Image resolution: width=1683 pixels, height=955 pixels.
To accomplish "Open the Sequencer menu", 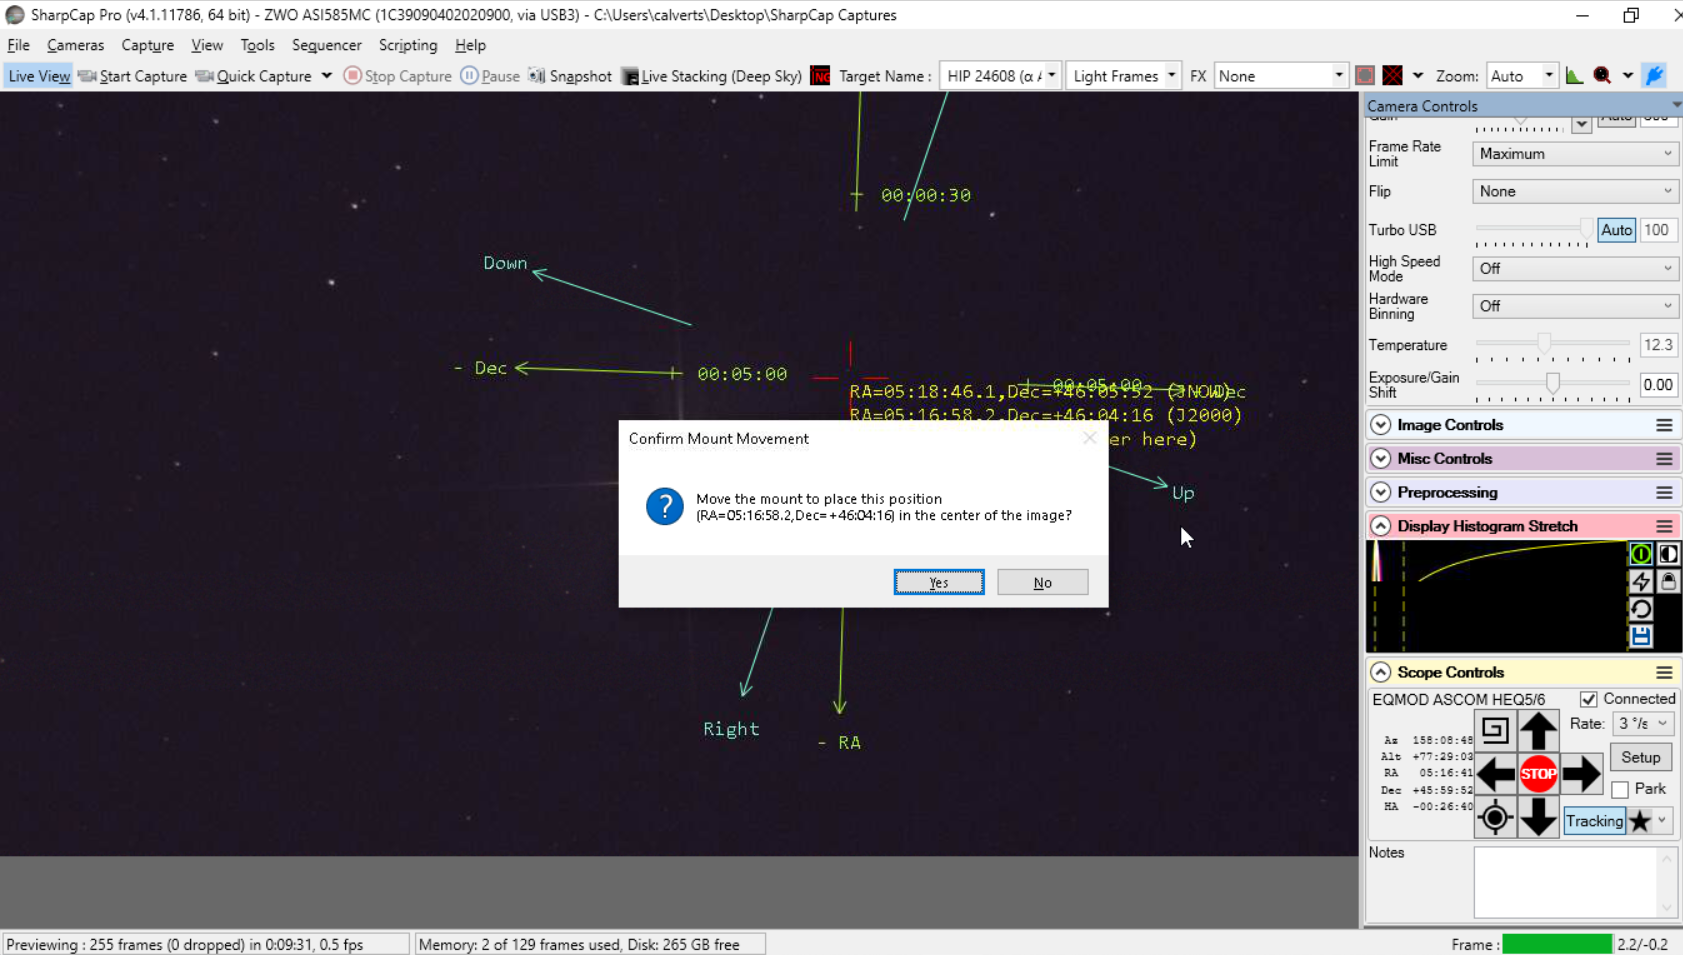I will tap(326, 45).
